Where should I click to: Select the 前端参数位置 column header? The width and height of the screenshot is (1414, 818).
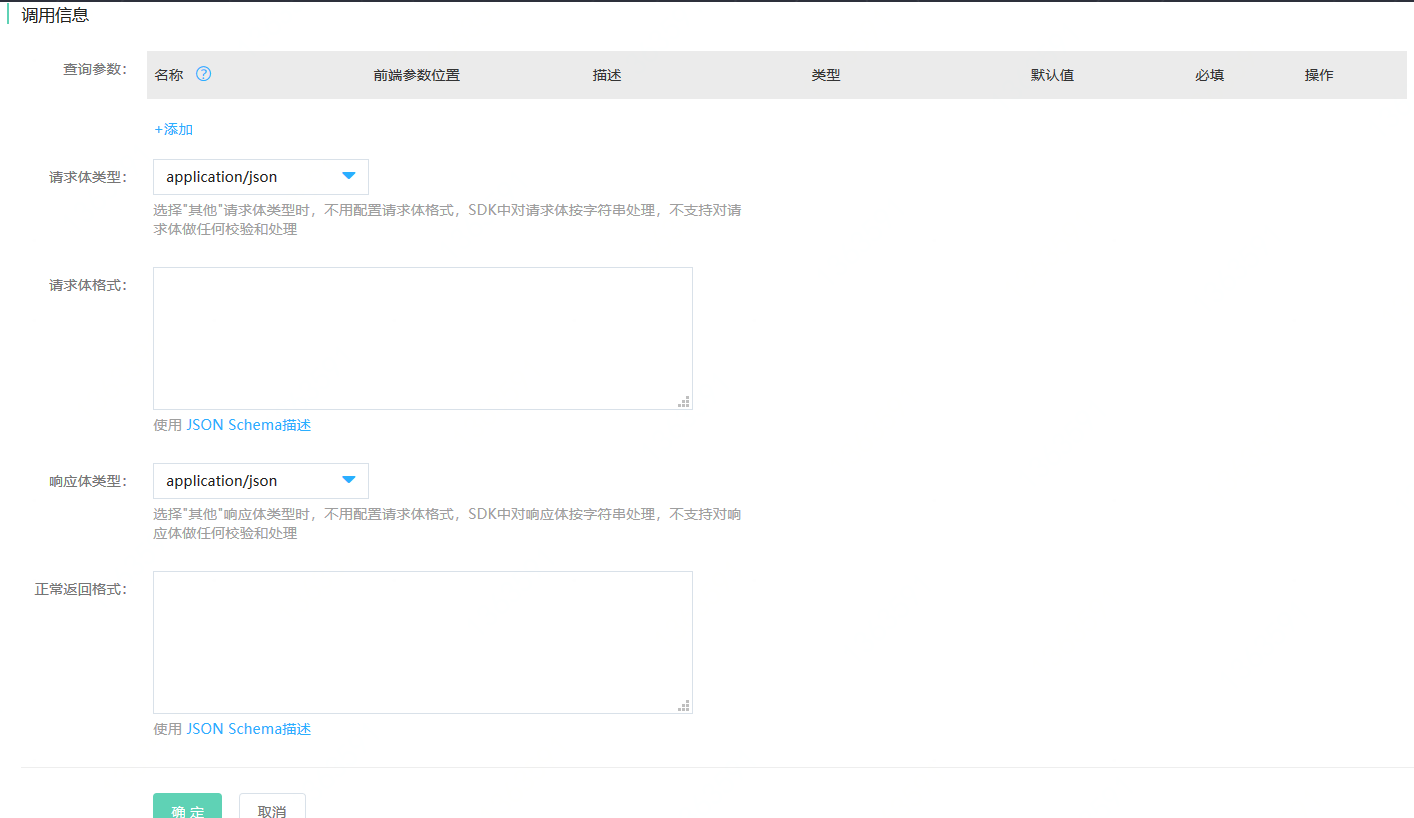pos(416,75)
